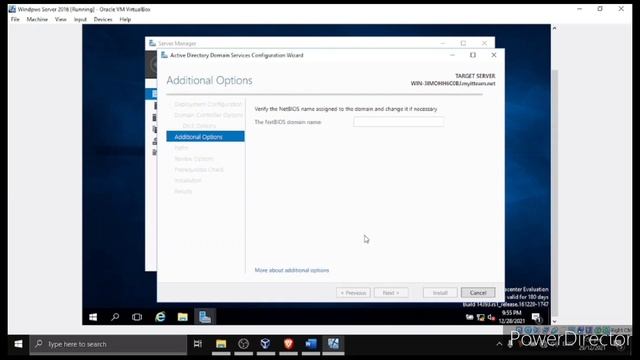Click the guest volume tray icon
Image resolution: width=640 pixels, height=360 pixels.
click(491, 317)
